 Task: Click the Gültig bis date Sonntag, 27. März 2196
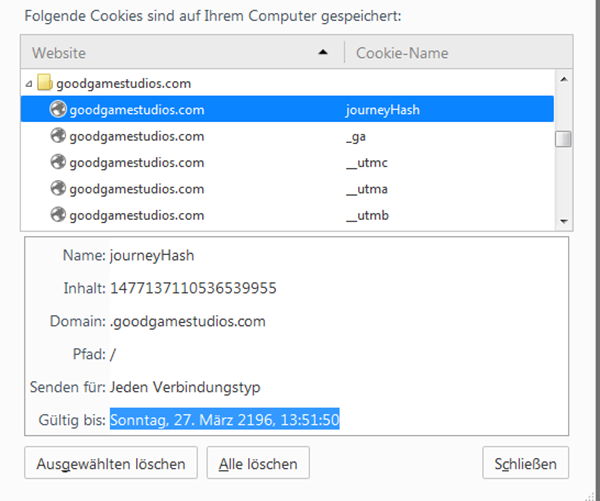pyautogui.click(x=225, y=420)
